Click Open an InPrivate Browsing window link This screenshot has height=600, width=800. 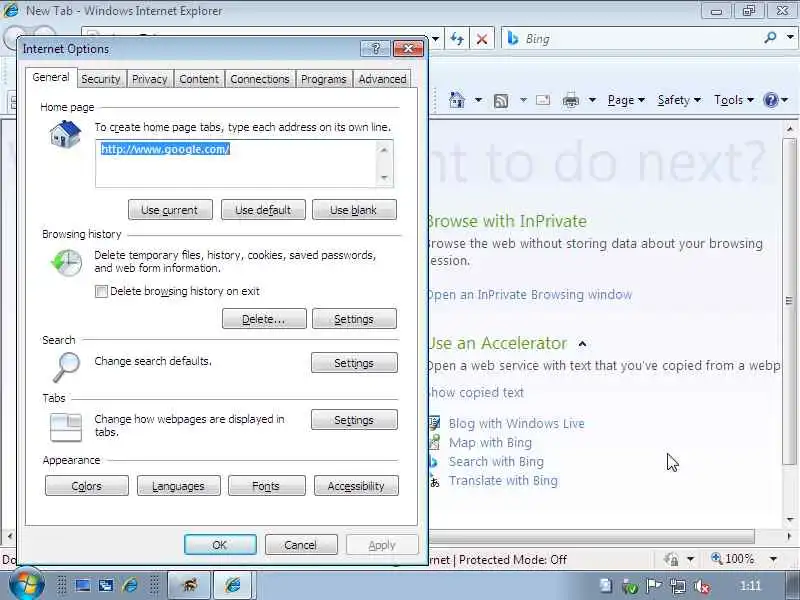530,295
